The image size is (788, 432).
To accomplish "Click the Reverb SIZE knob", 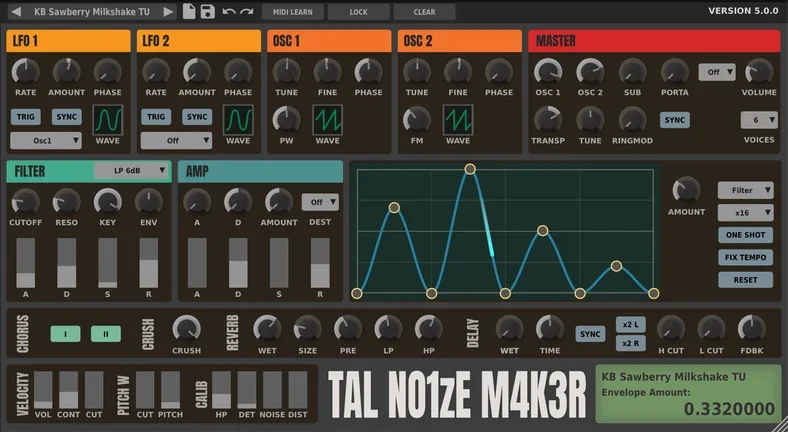I will pyautogui.click(x=308, y=330).
